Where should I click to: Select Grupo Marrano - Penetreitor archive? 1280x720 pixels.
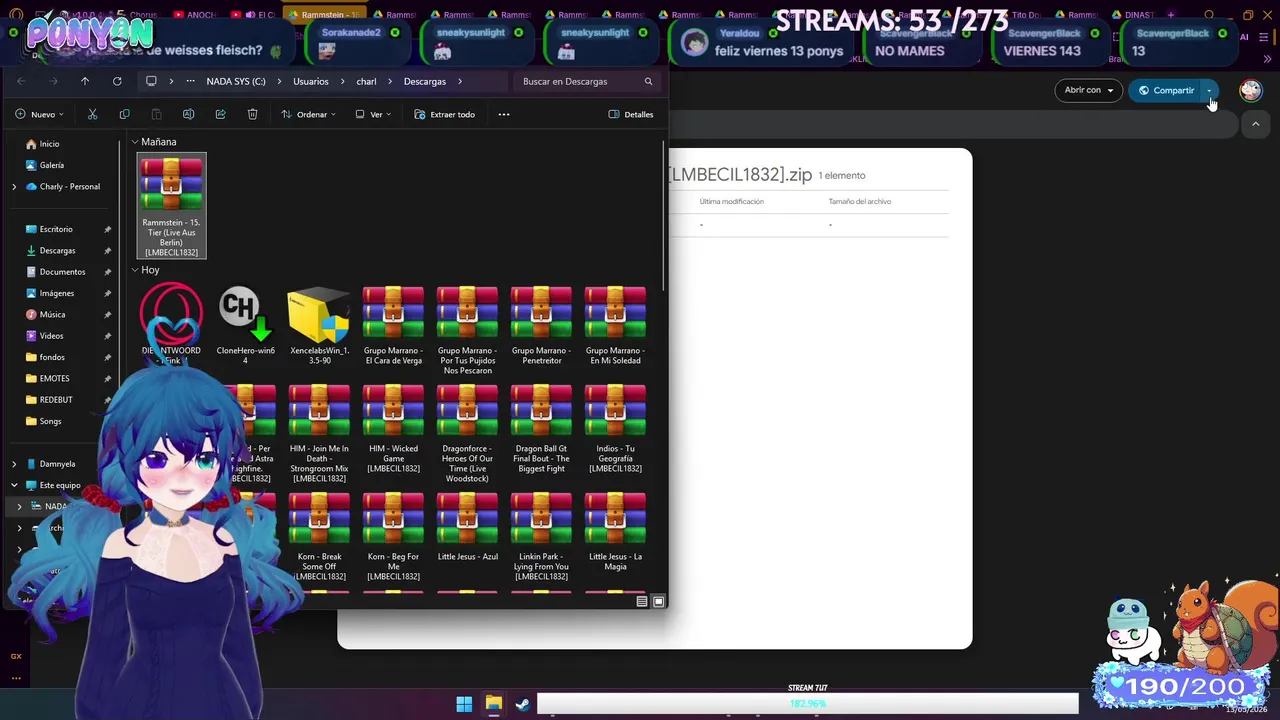[x=541, y=324]
